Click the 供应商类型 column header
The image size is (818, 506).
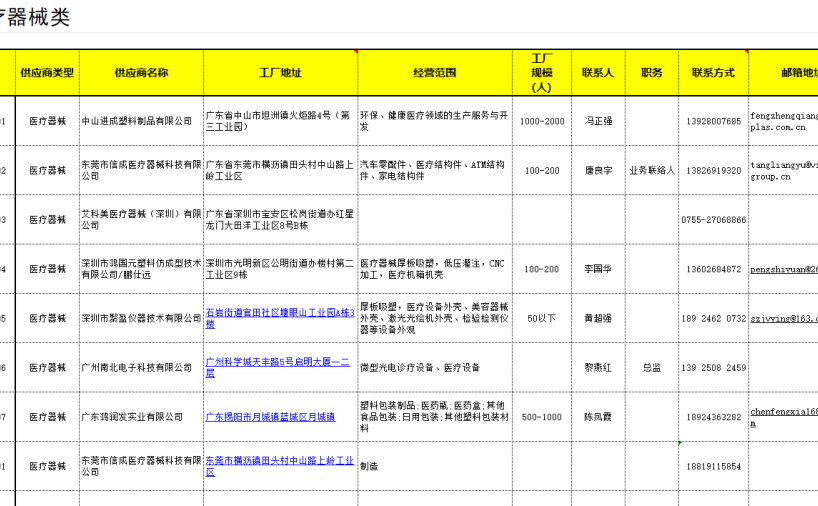[47, 73]
